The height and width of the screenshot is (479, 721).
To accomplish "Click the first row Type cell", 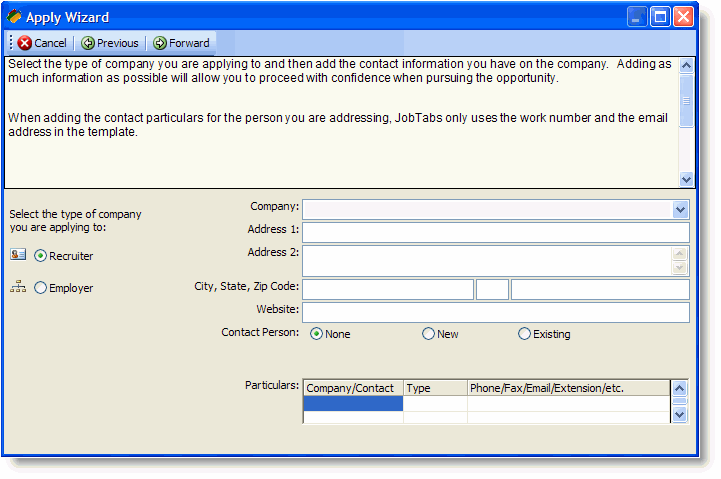I will (x=435, y=403).
